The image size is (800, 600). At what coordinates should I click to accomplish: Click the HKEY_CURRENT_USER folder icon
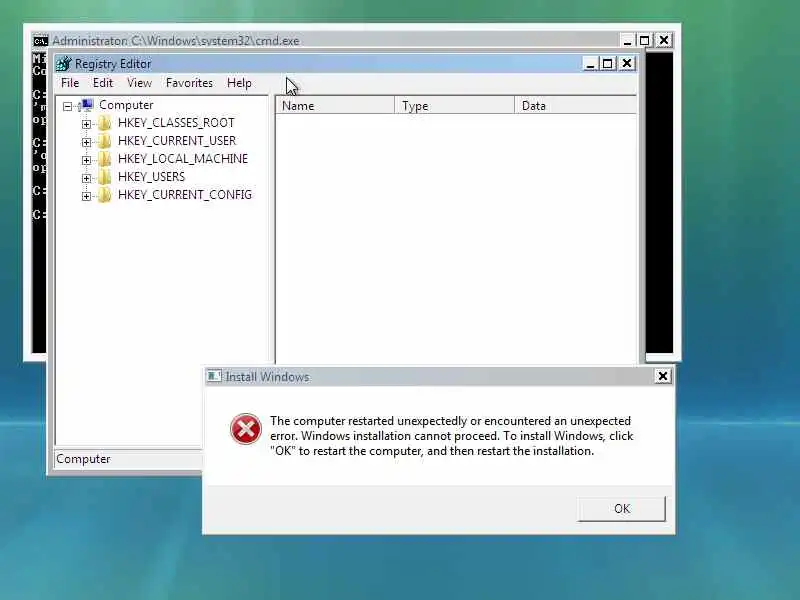(104, 141)
